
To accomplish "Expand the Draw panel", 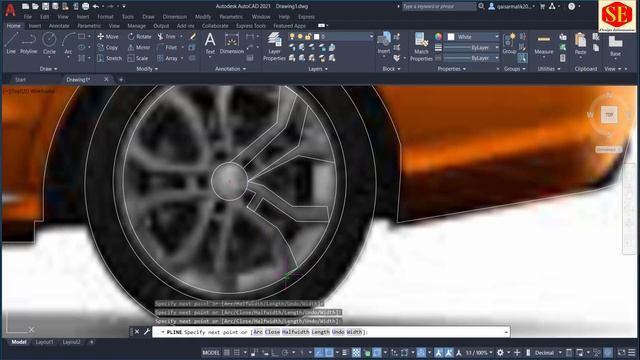I will click(x=49, y=69).
